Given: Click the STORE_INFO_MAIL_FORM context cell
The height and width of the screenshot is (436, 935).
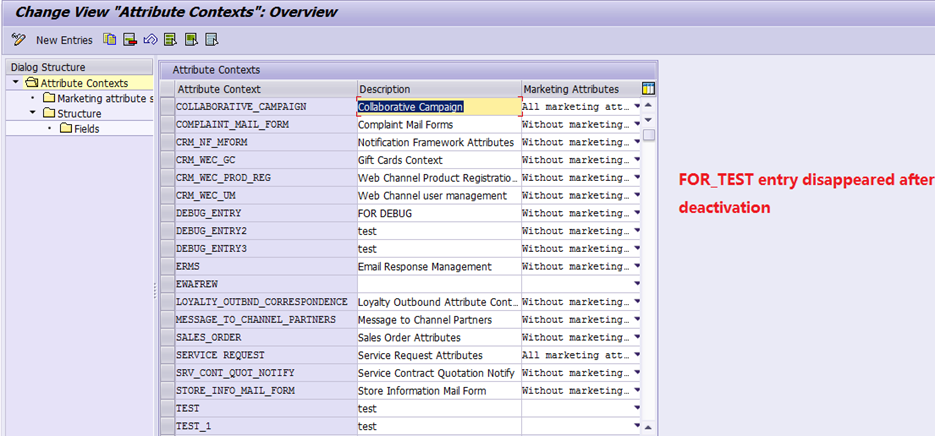Looking at the screenshot, I should [x=266, y=391].
